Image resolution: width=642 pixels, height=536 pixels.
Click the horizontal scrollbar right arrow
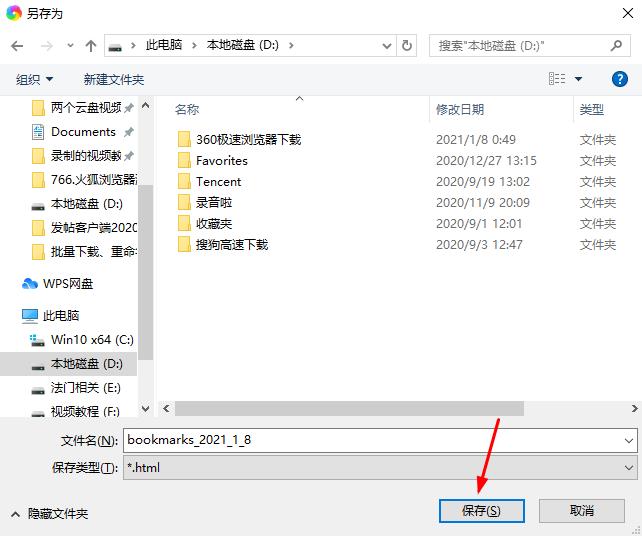click(634, 408)
